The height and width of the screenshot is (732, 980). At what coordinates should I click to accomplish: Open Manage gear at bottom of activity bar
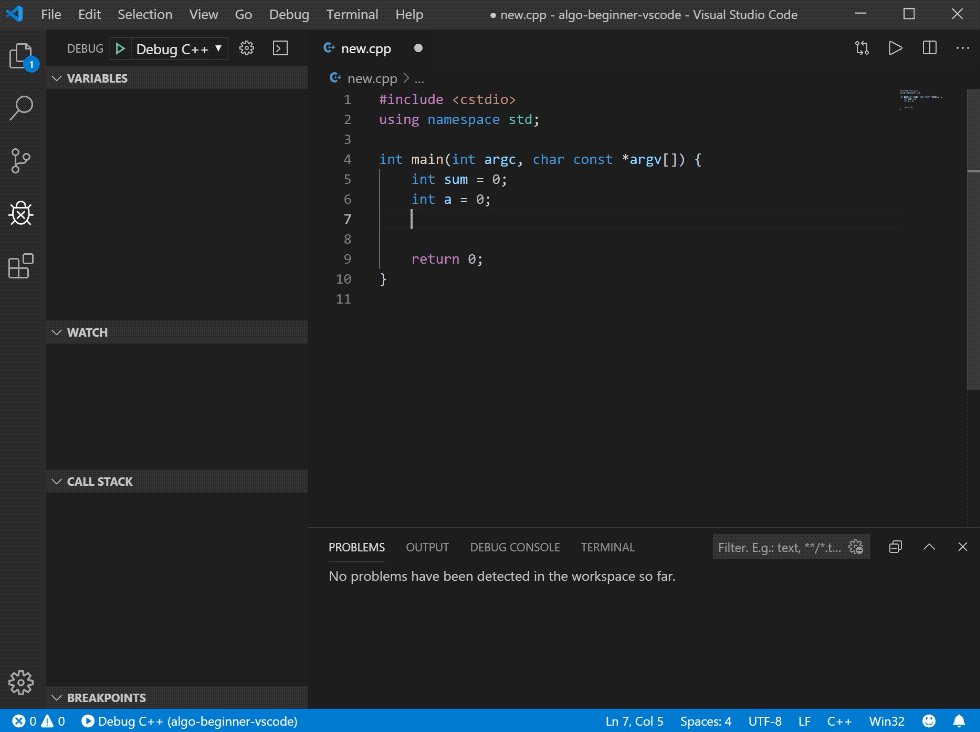click(x=21, y=682)
